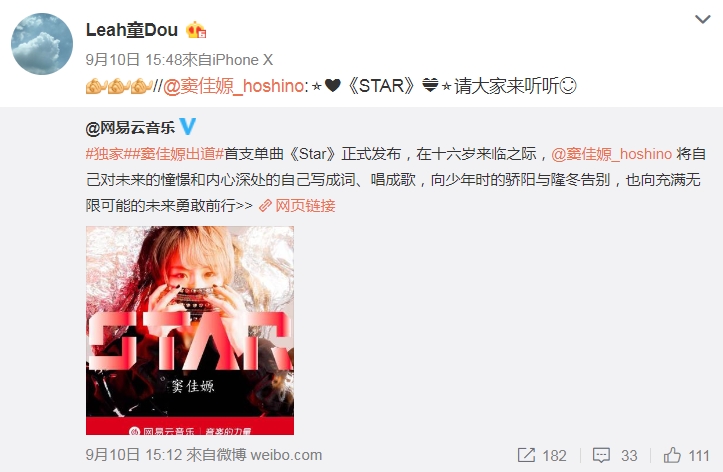Open the @网易云音乐 account name
The width and height of the screenshot is (723, 472).
coord(130,128)
